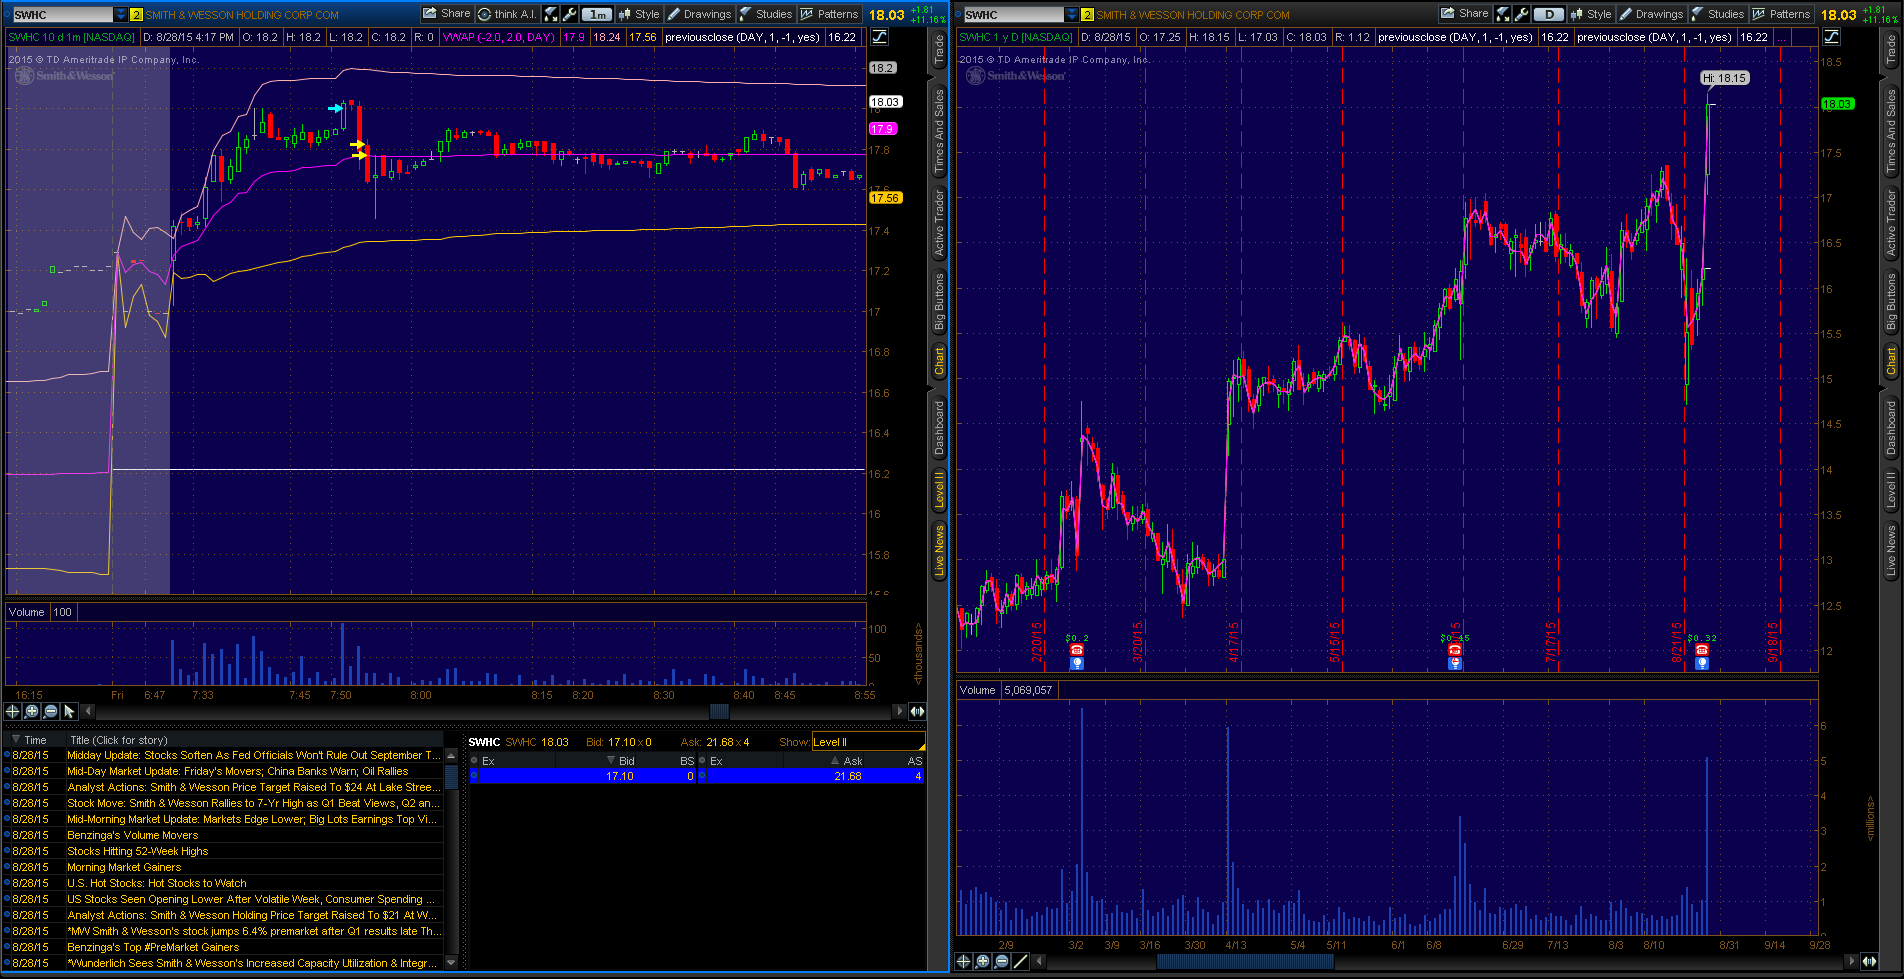
Task: Open the Style menu on the left chart
Action: pyautogui.click(x=638, y=14)
